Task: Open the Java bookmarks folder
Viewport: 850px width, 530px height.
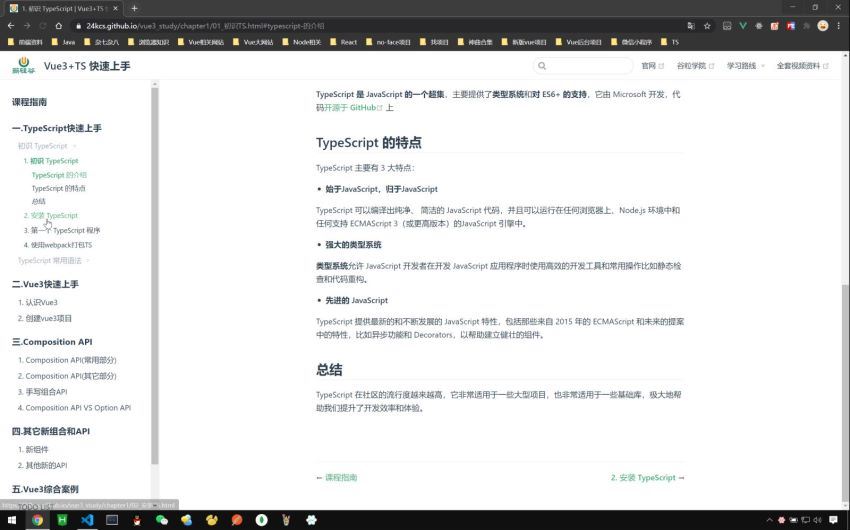Action: click(x=63, y=42)
